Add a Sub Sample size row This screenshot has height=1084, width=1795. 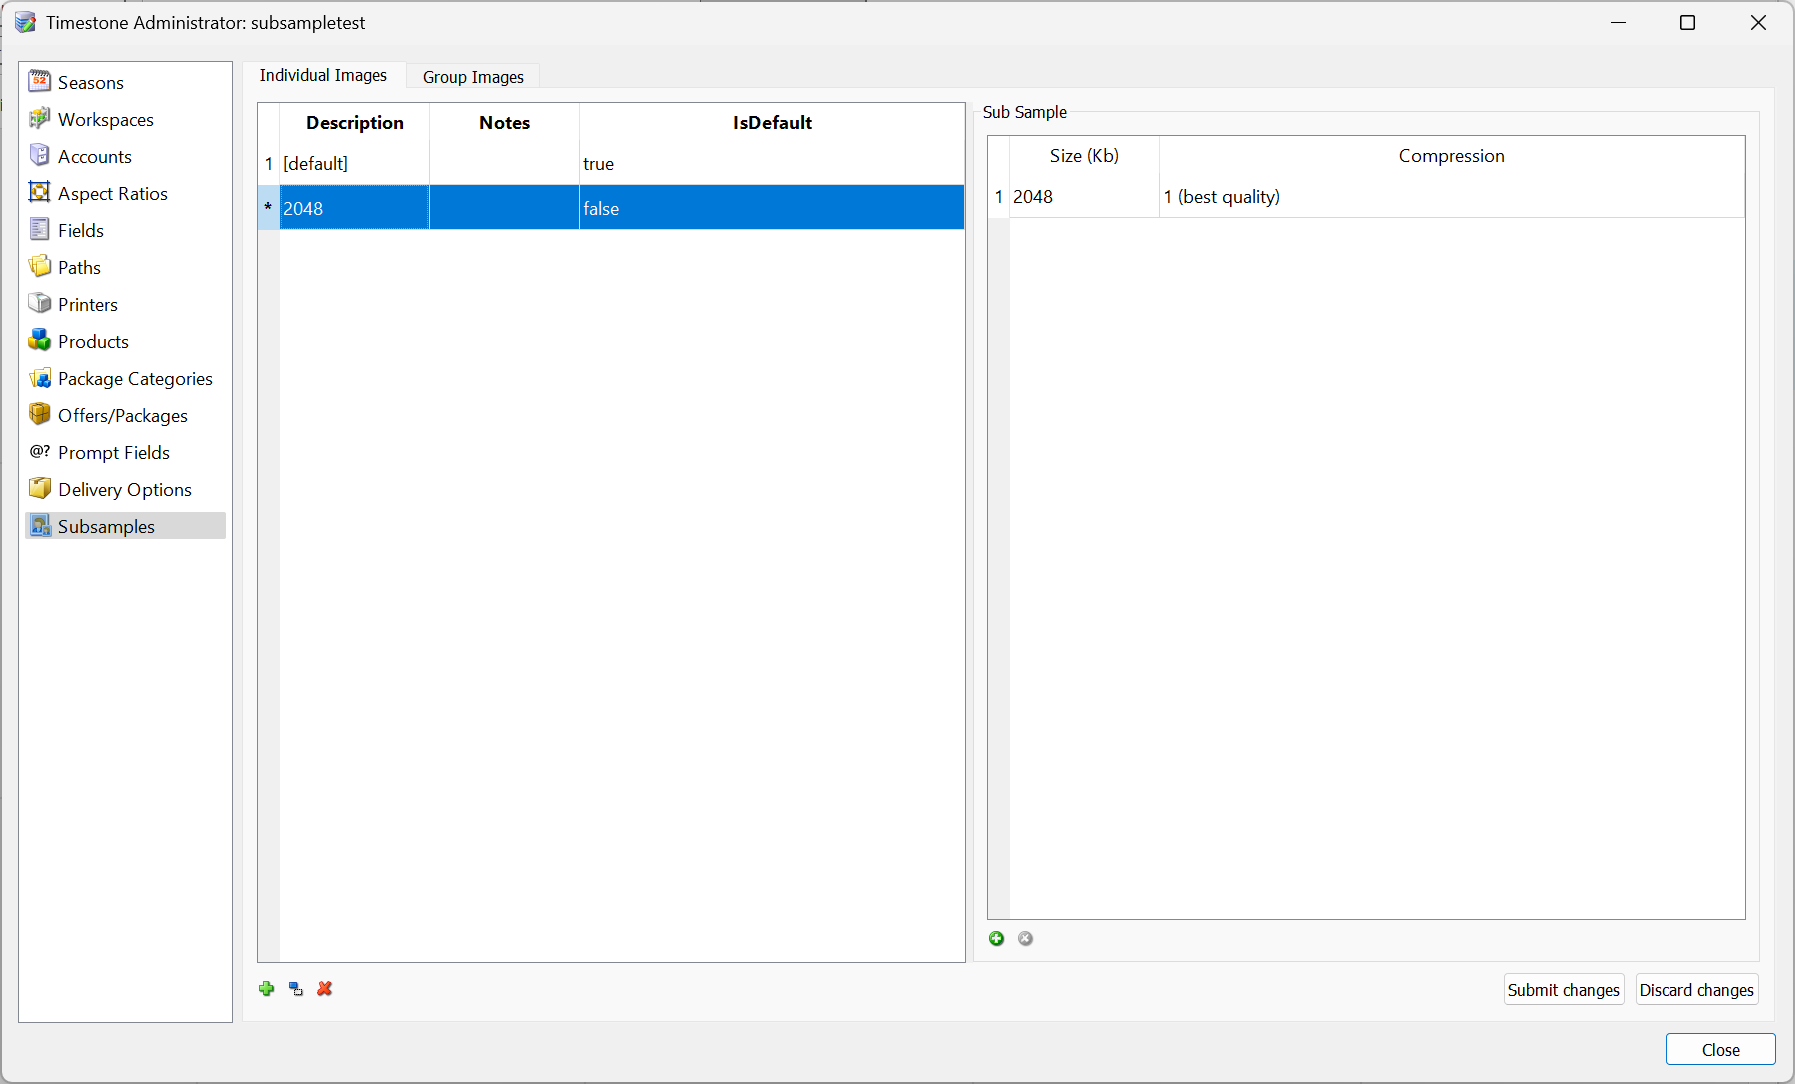pyautogui.click(x=997, y=938)
